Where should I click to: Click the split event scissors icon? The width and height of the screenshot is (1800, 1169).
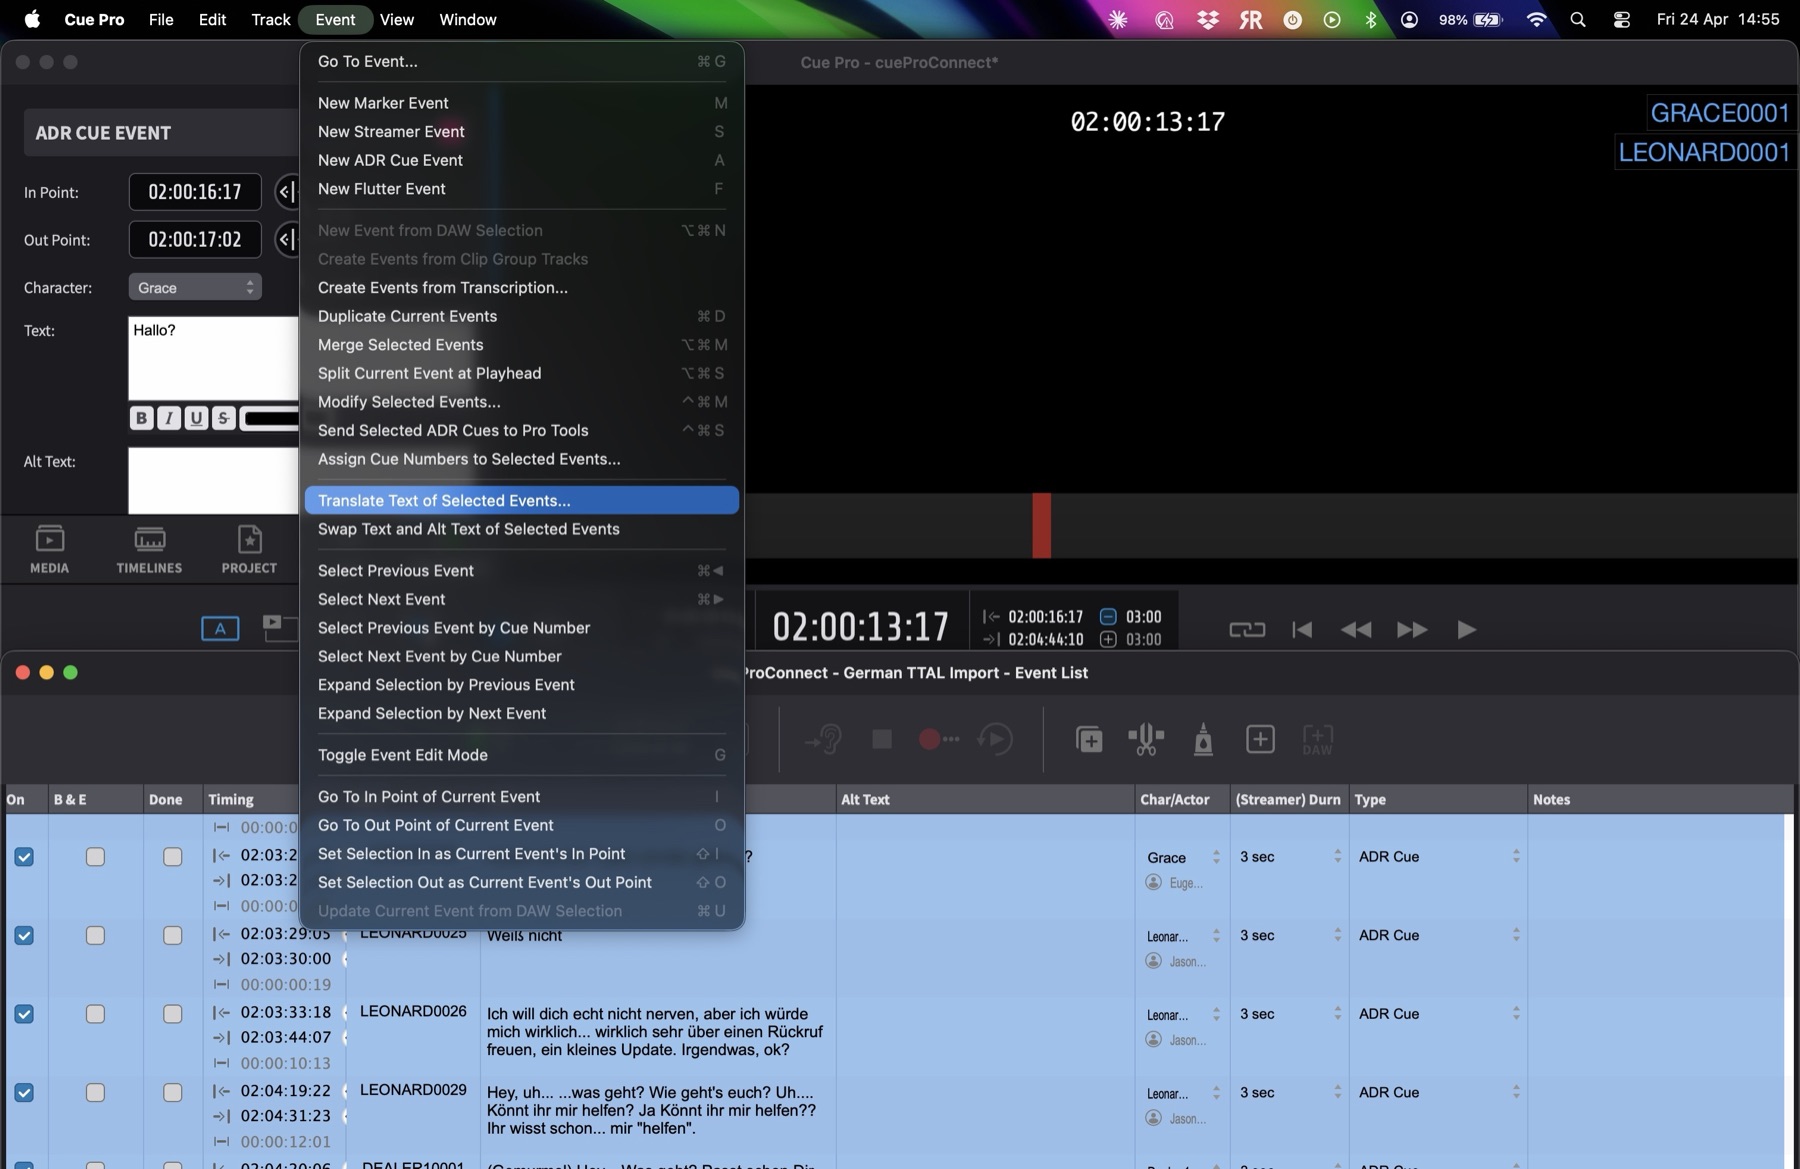point(1146,739)
